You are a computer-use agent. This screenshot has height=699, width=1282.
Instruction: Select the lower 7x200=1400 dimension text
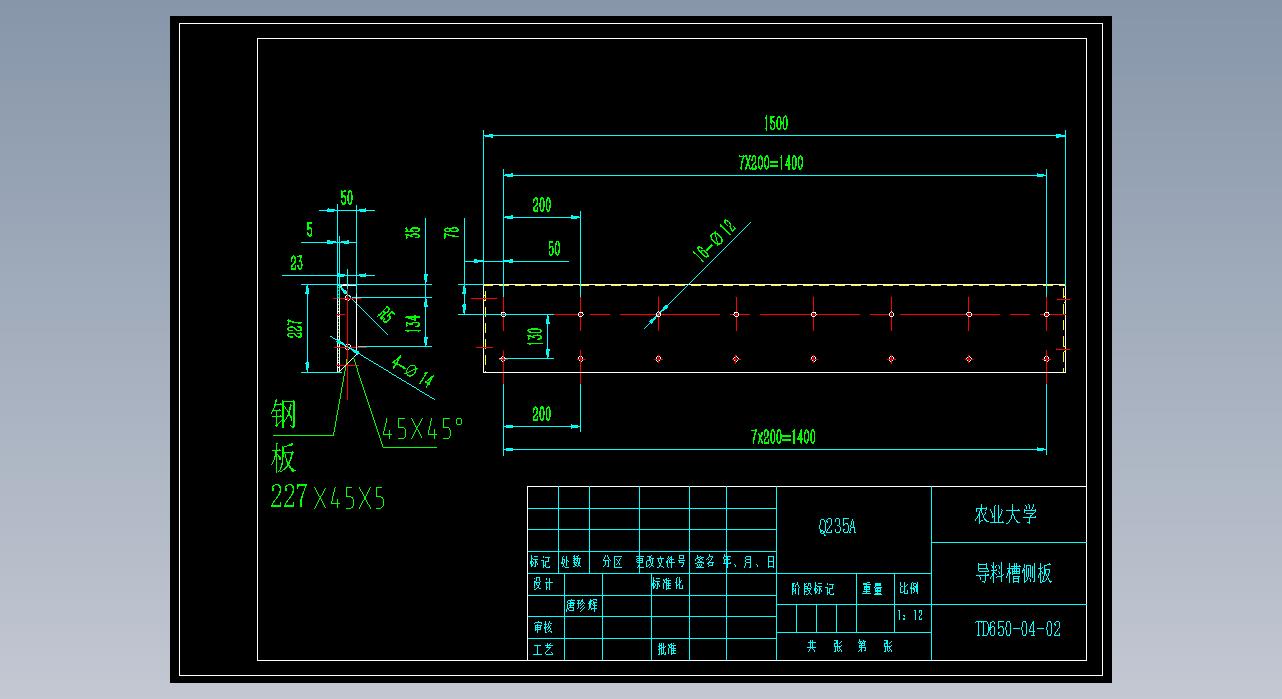click(x=783, y=437)
